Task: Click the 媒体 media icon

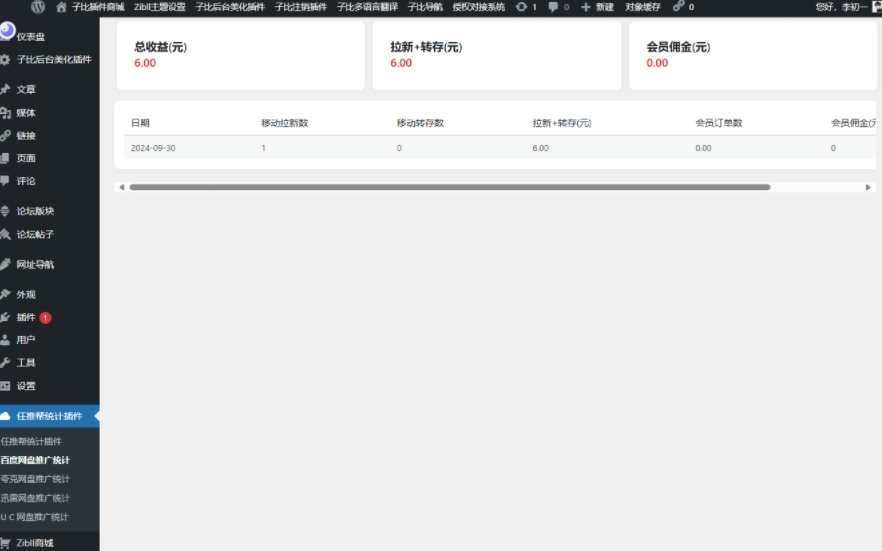Action: click(x=5, y=112)
